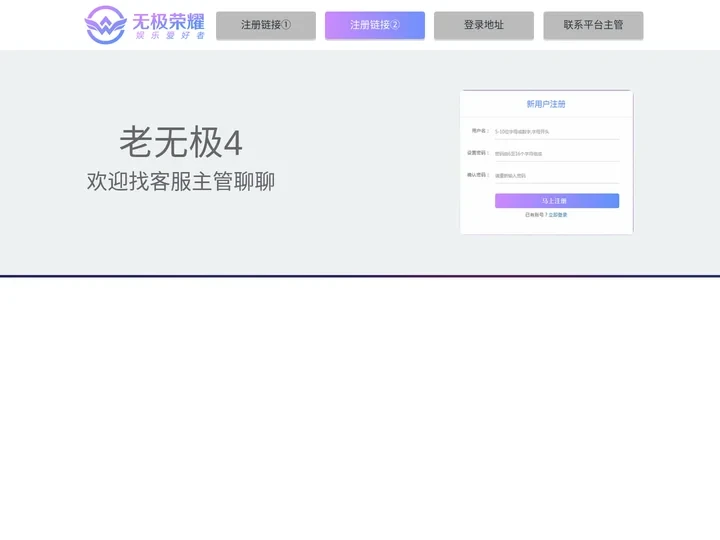Open 联系平台主管 navigation button
720x540 pixels.
coord(593,25)
